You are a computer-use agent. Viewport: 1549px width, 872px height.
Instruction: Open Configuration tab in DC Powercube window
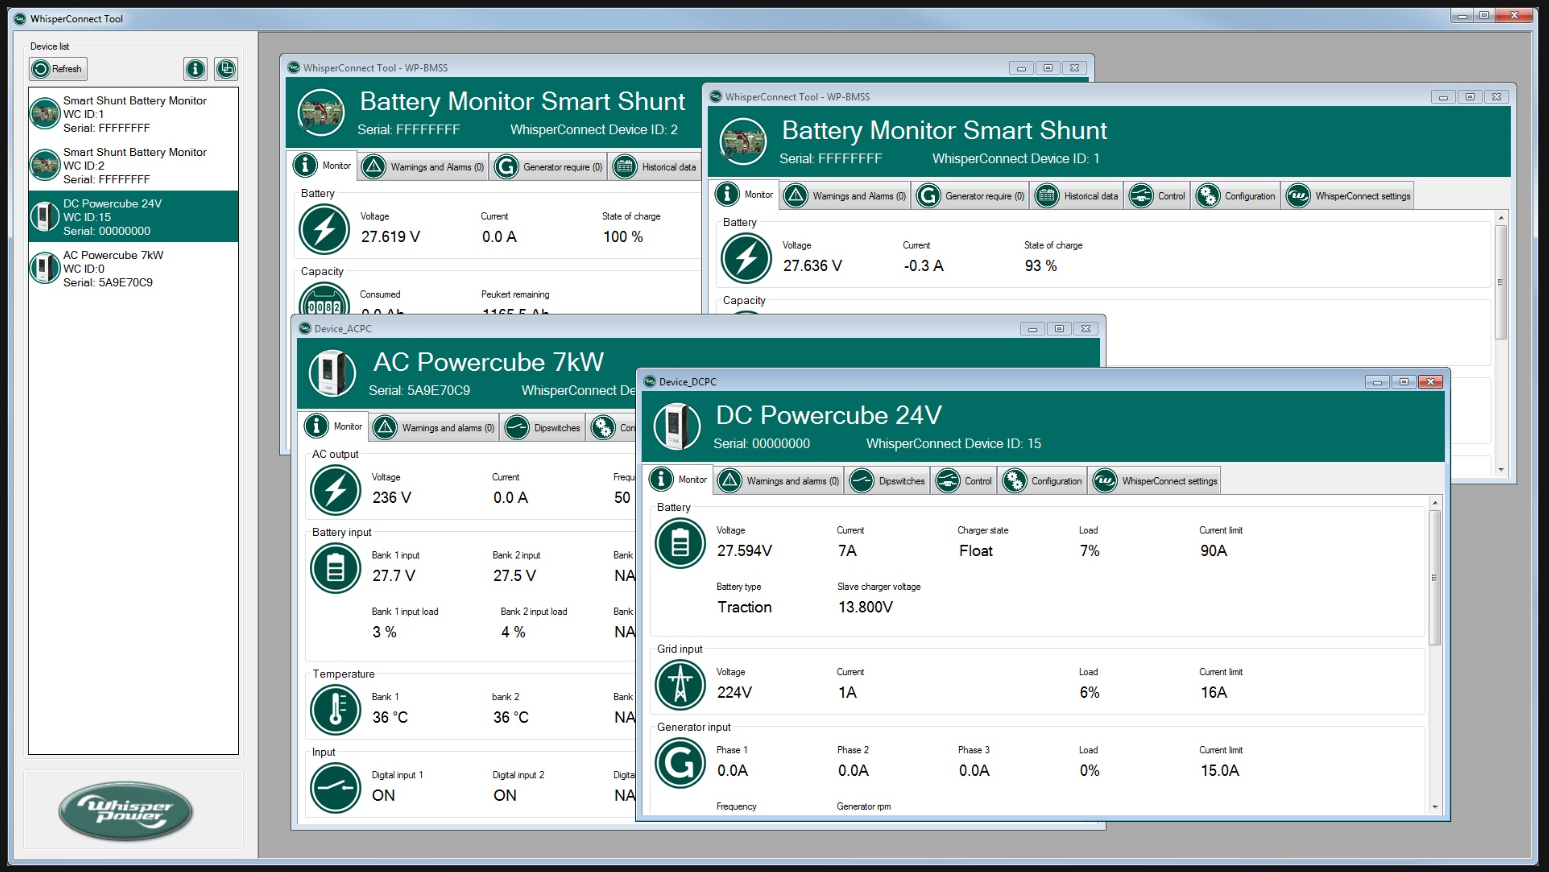pyautogui.click(x=1043, y=481)
